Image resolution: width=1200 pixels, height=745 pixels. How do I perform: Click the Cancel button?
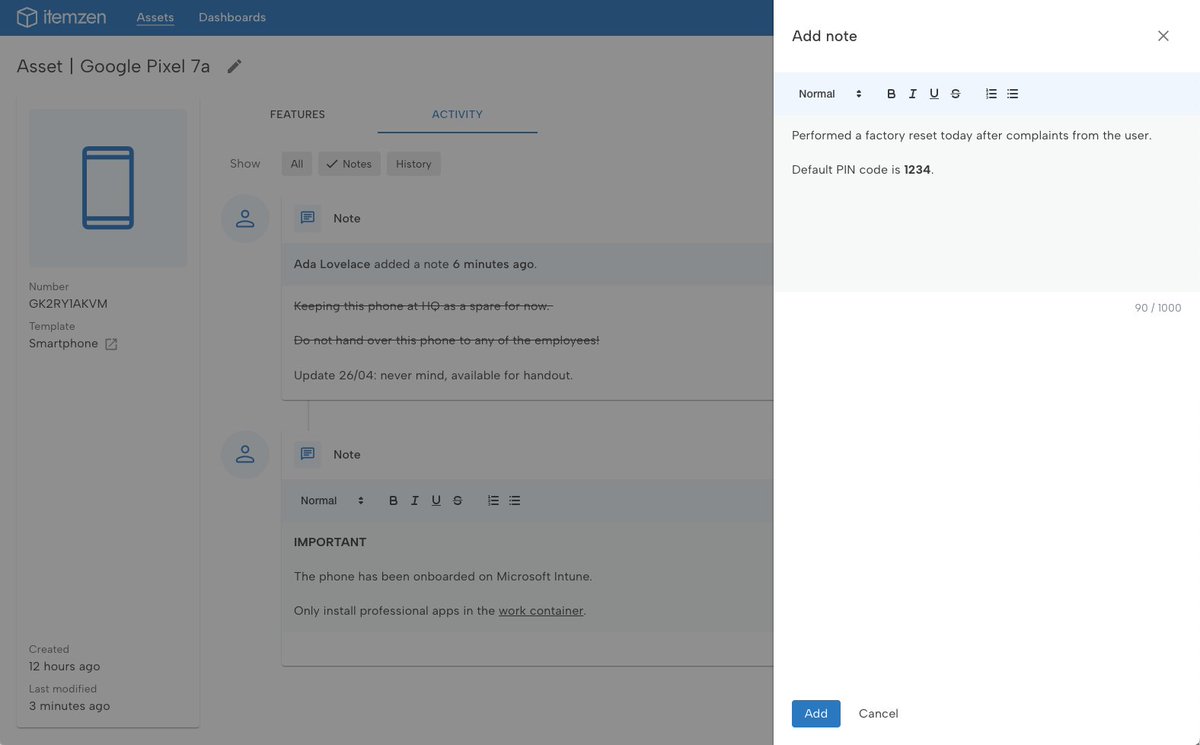[878, 714]
